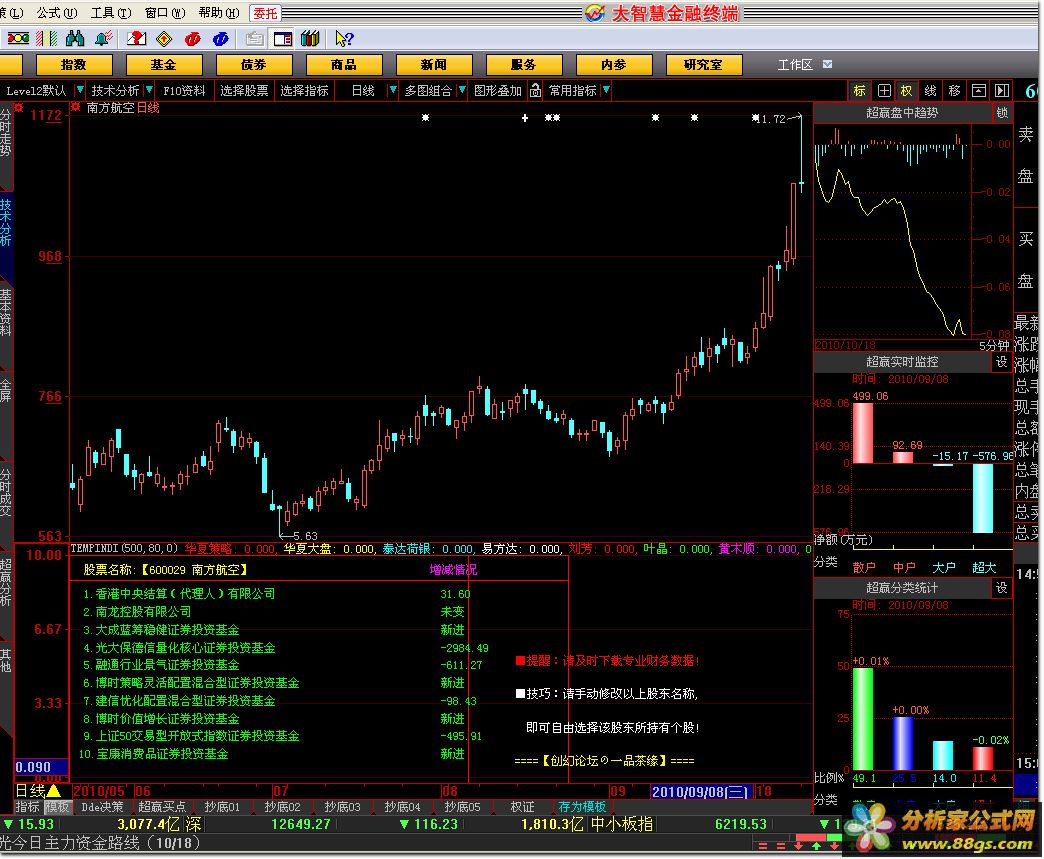Click the padlock icon beside 图形叠加

(x=535, y=91)
